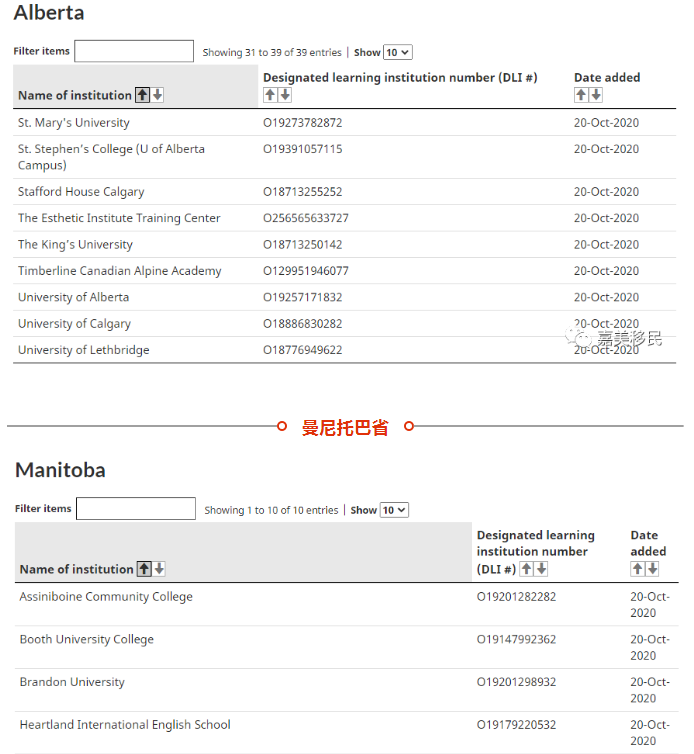Viewport: 694px width, 754px height.
Task: Click Manitoba Name of institution header
Action: coord(77,569)
